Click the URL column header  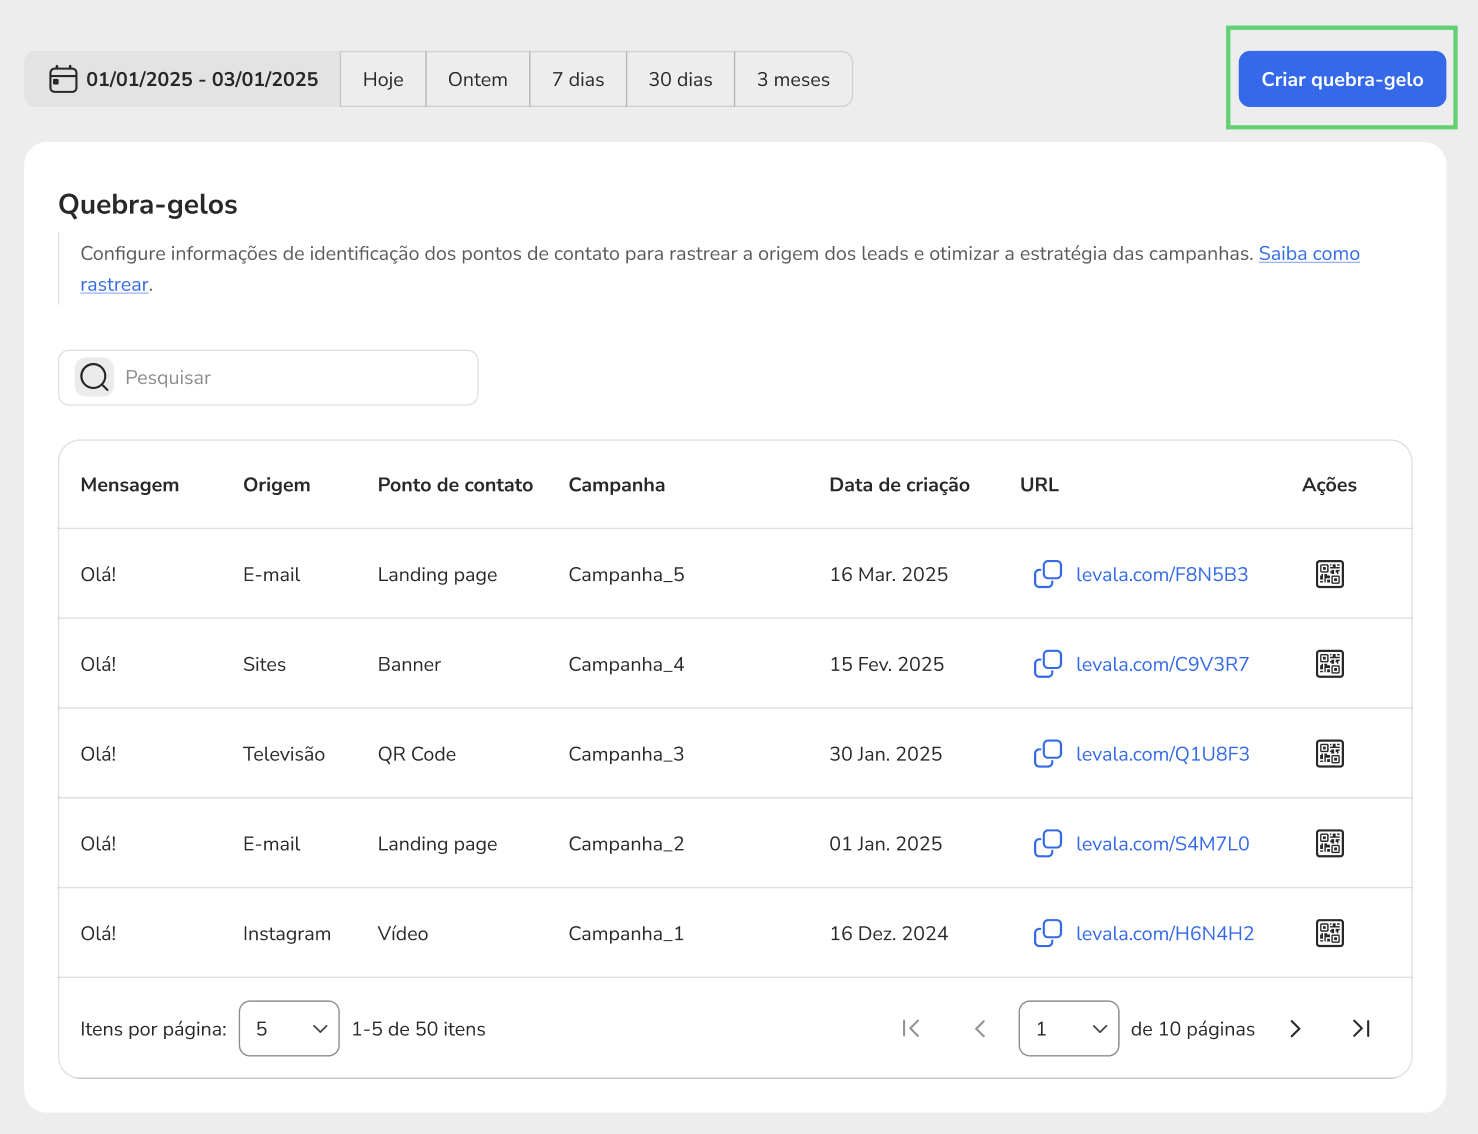tap(1039, 485)
